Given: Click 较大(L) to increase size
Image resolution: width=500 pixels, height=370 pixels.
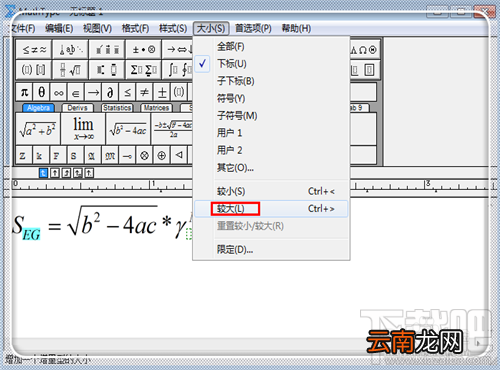Looking at the screenshot, I should click(271, 209).
